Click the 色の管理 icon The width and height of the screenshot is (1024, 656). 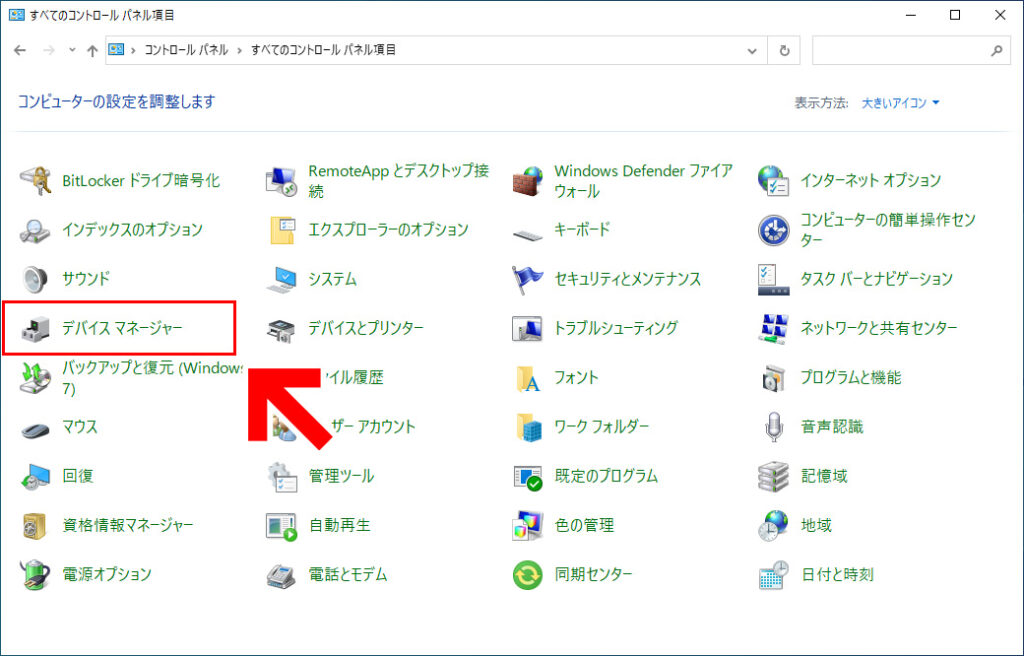click(x=528, y=526)
